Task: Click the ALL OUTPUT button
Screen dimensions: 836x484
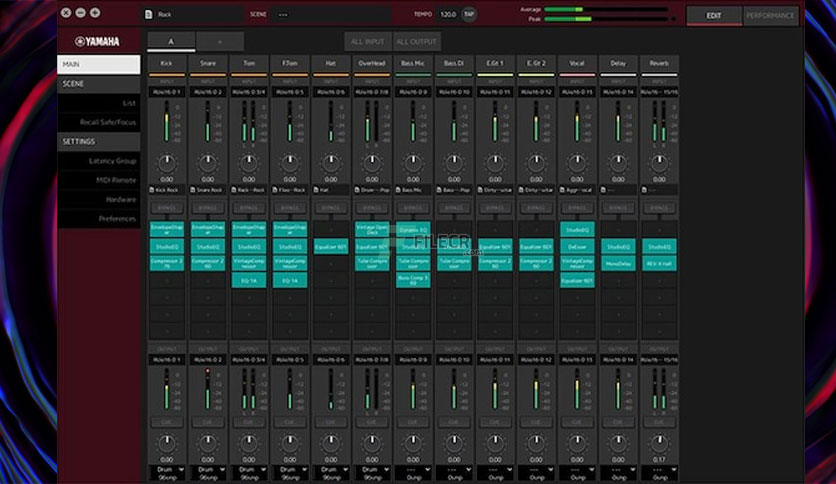Action: 416,42
